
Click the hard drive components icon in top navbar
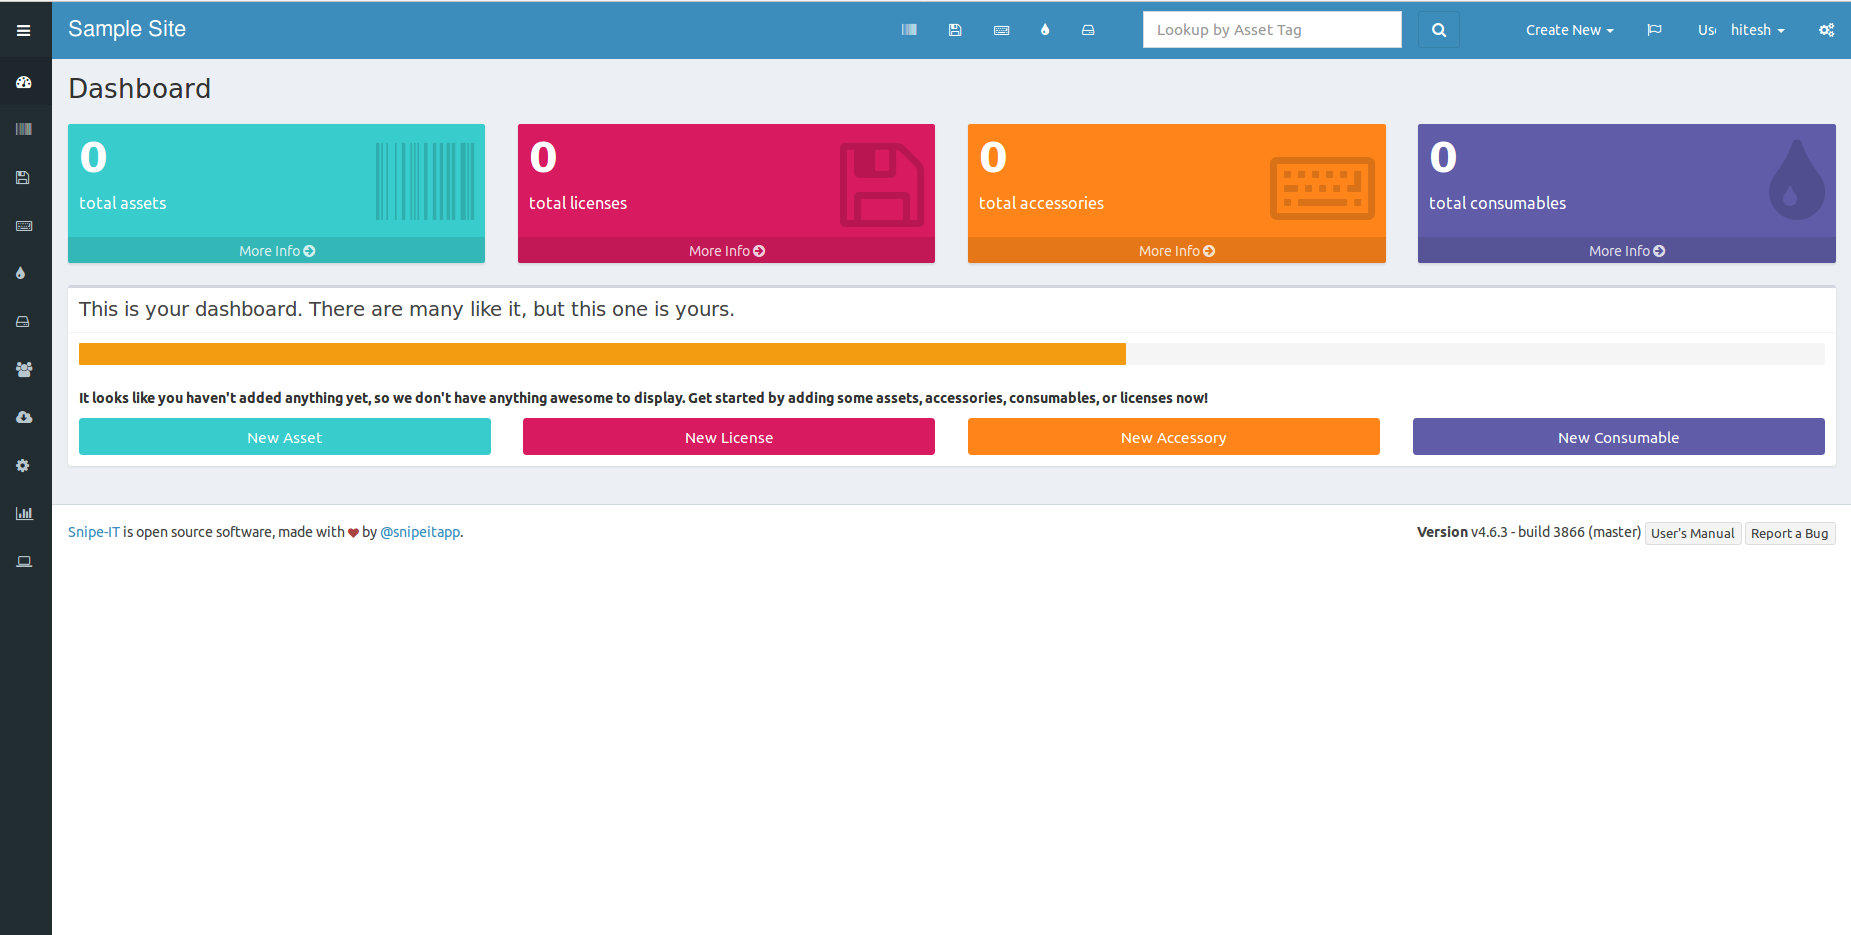coord(1088,30)
